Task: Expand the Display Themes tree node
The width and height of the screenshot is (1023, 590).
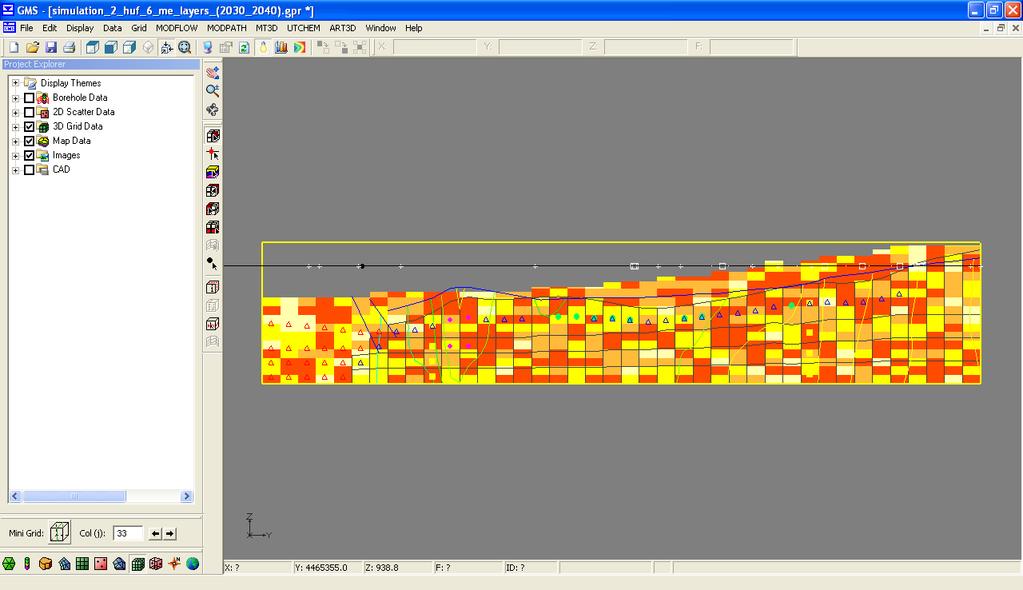Action: click(x=16, y=83)
